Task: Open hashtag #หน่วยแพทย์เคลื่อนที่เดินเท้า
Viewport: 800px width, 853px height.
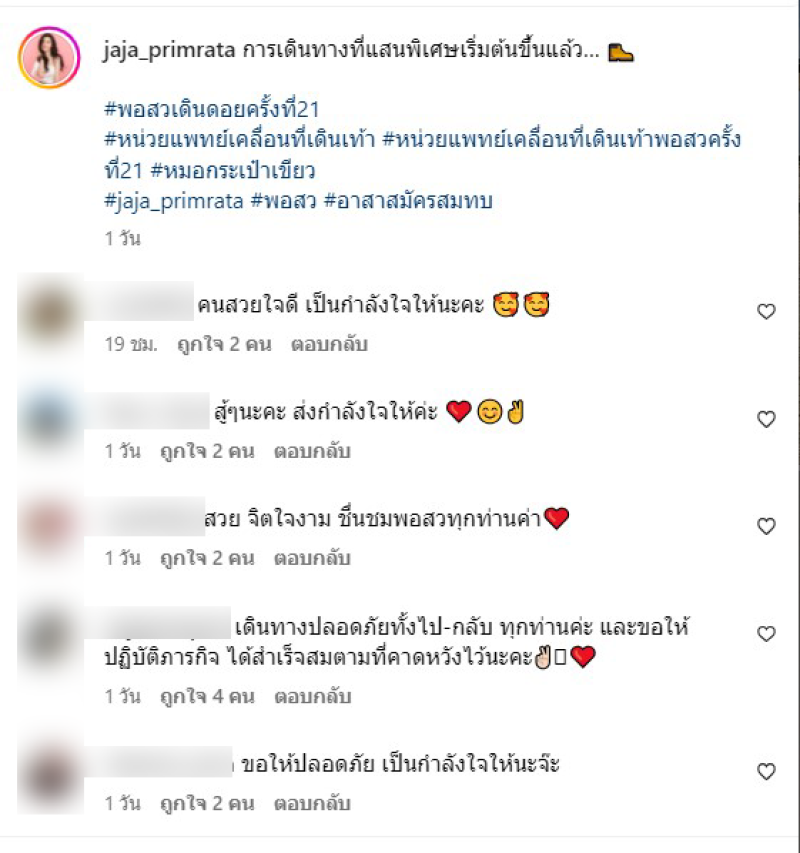Action: pyautogui.click(x=240, y=140)
